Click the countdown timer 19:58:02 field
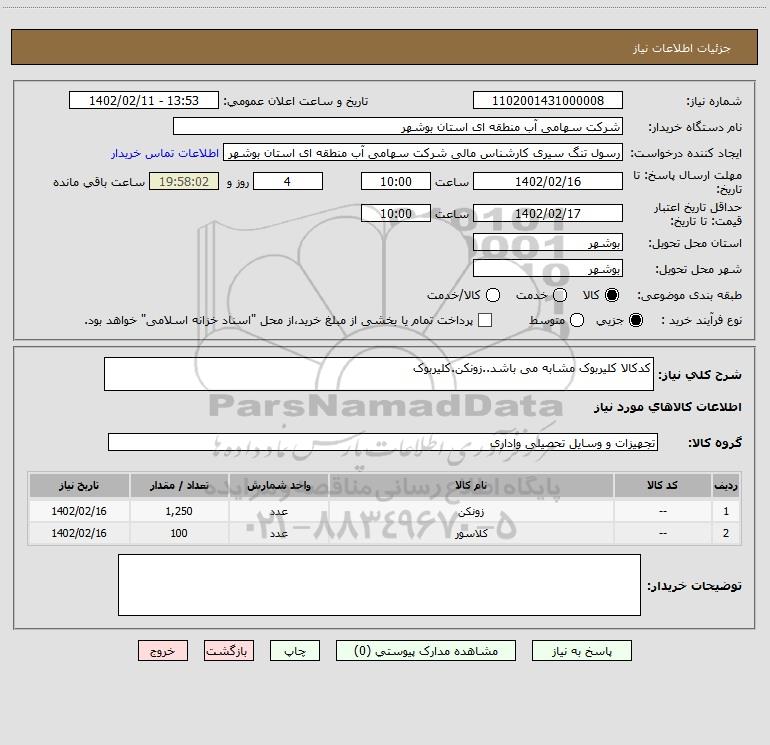The height and width of the screenshot is (745, 770). click(x=184, y=181)
